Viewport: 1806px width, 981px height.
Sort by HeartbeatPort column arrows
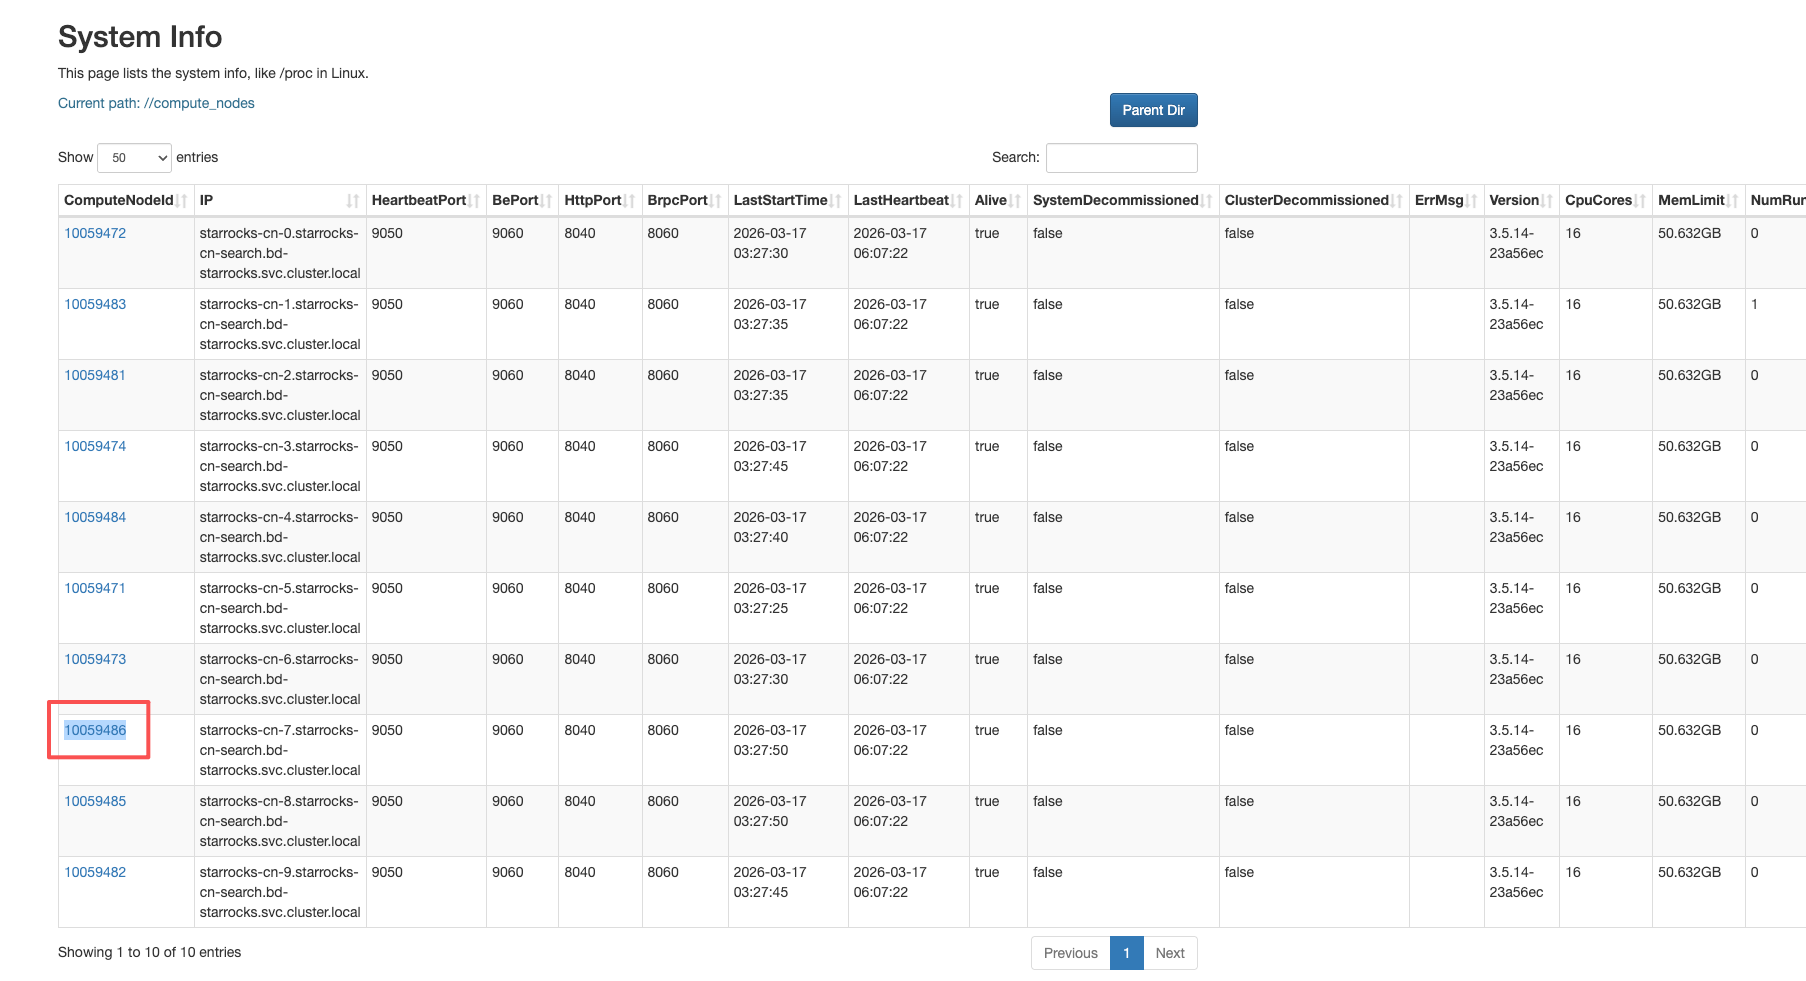tap(474, 201)
